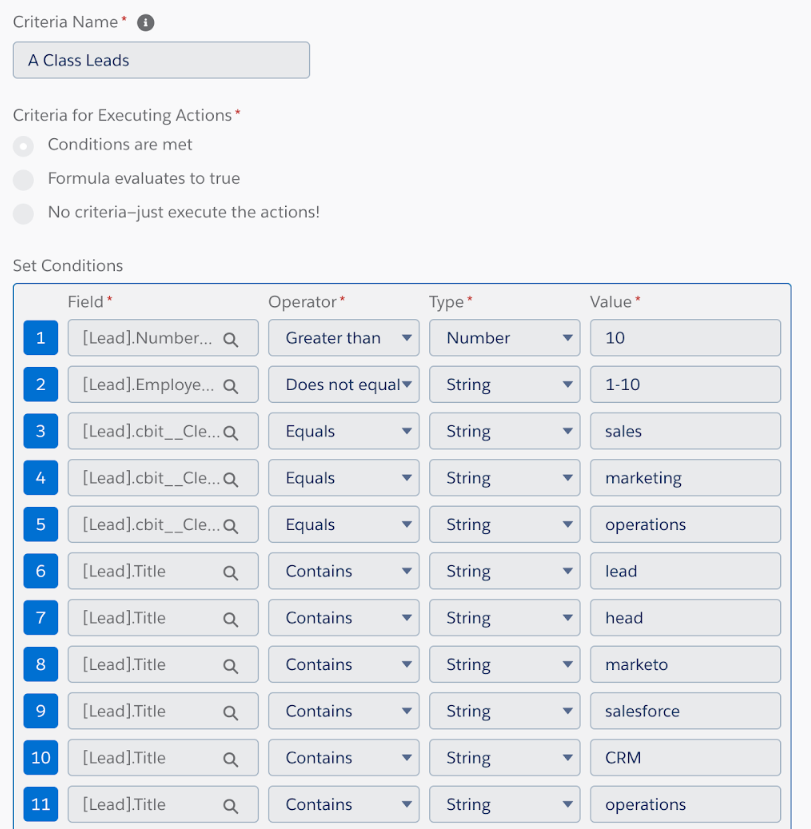The width and height of the screenshot is (811, 829).
Task: Click the condition number 8 badge
Action: click(x=41, y=664)
